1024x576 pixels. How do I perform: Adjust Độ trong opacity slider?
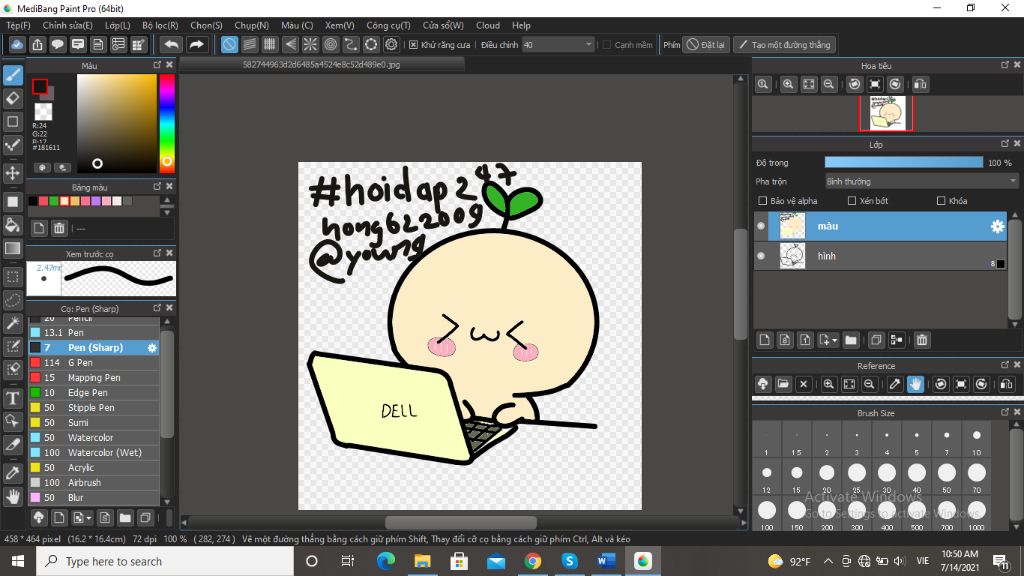coord(903,163)
